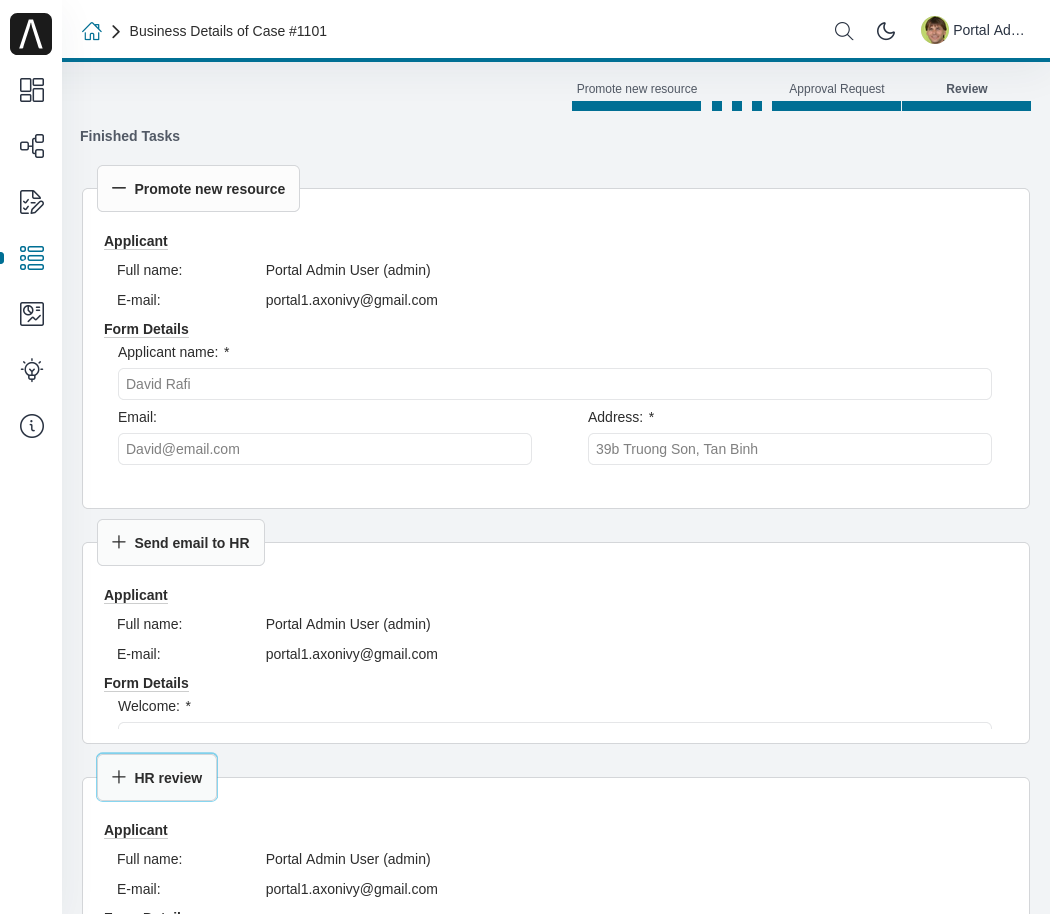Open the Portal Admin user menu
The image size is (1050, 914).
coord(973,31)
